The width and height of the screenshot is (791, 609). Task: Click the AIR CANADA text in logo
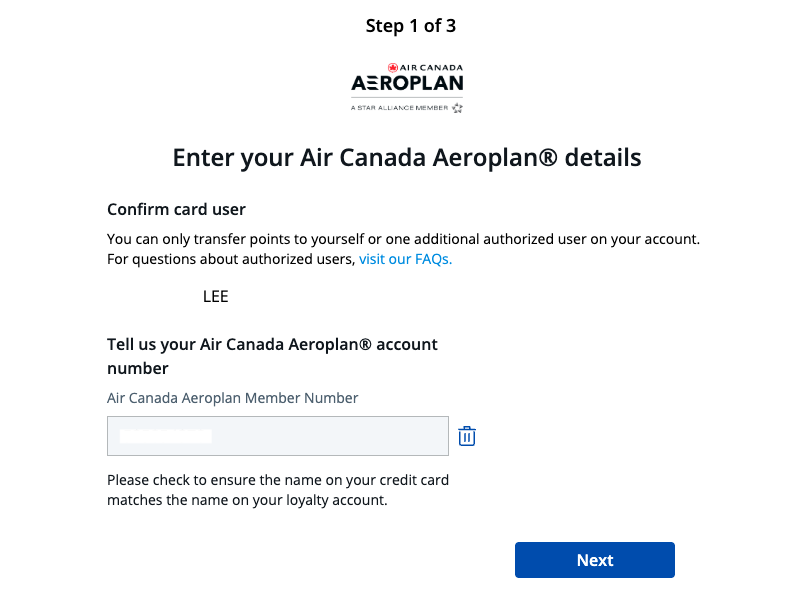(431, 68)
